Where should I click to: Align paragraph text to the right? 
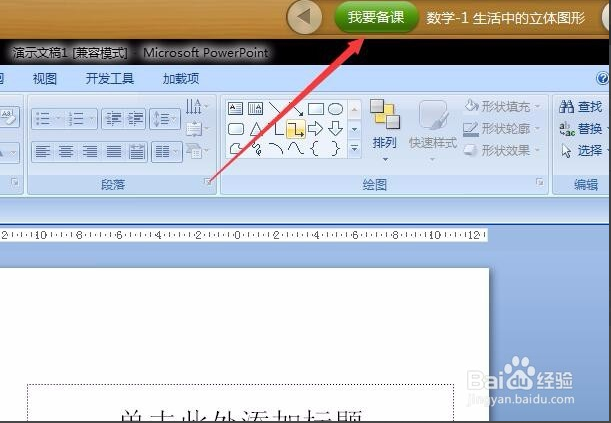tap(90, 152)
